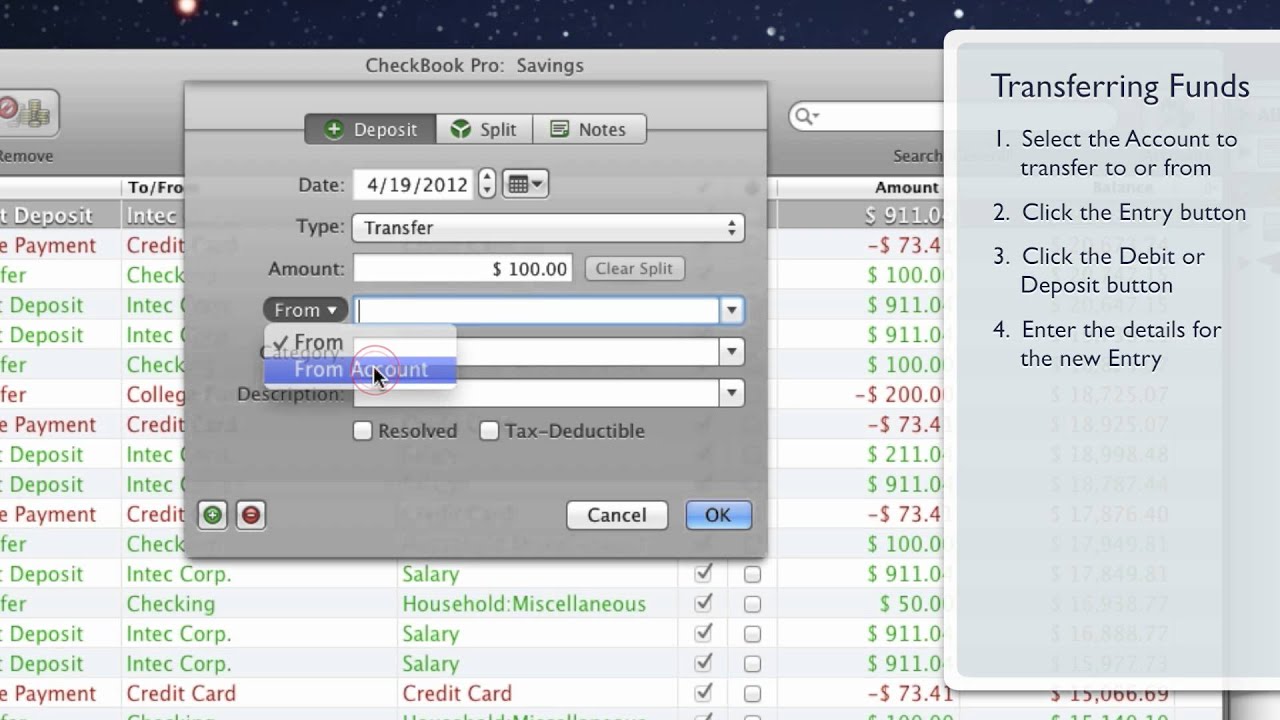Viewport: 1280px width, 720px height.
Task: Toggle the Resolved checkbox
Action: pyautogui.click(x=363, y=431)
